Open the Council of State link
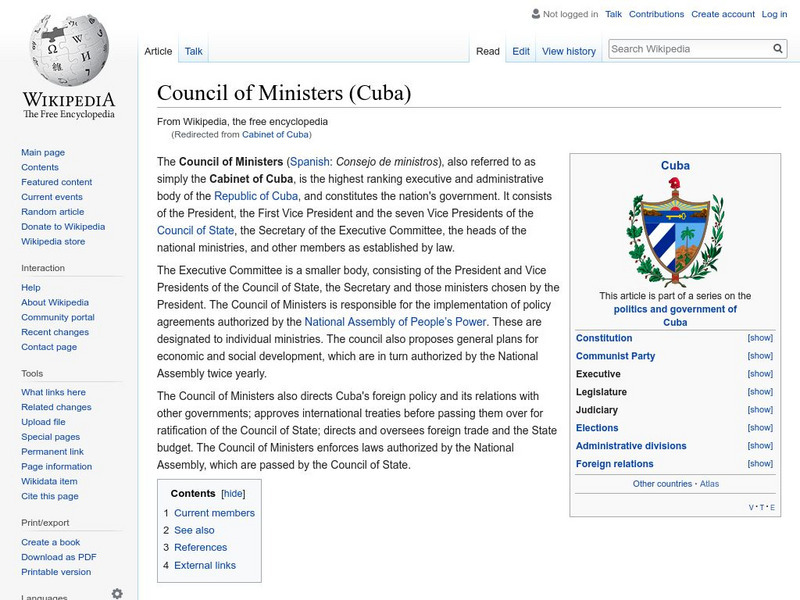This screenshot has width=800, height=600. 195,230
